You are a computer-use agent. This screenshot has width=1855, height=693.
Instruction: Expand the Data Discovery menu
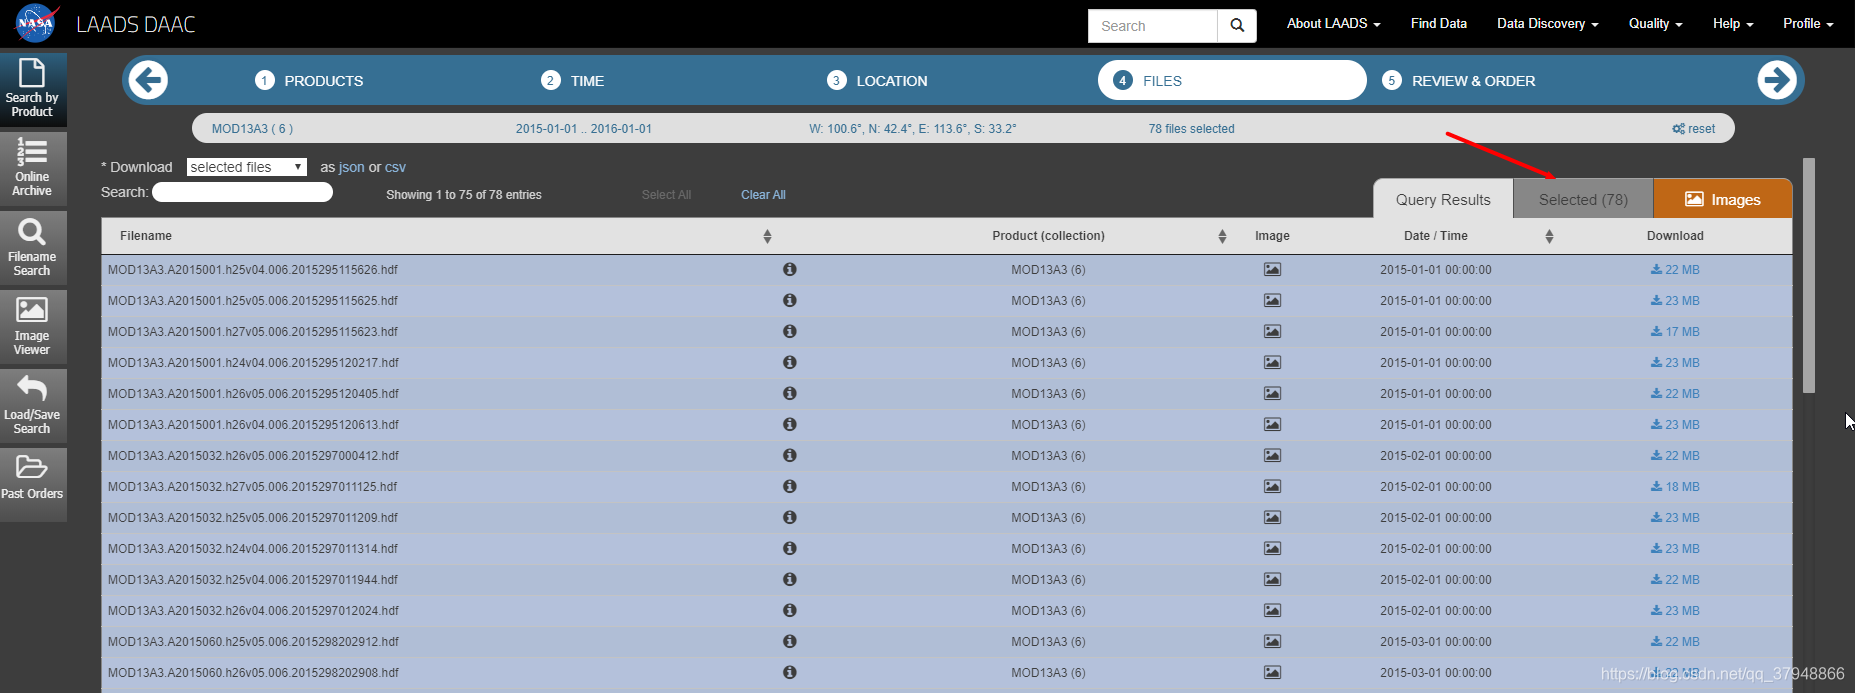tap(1547, 23)
